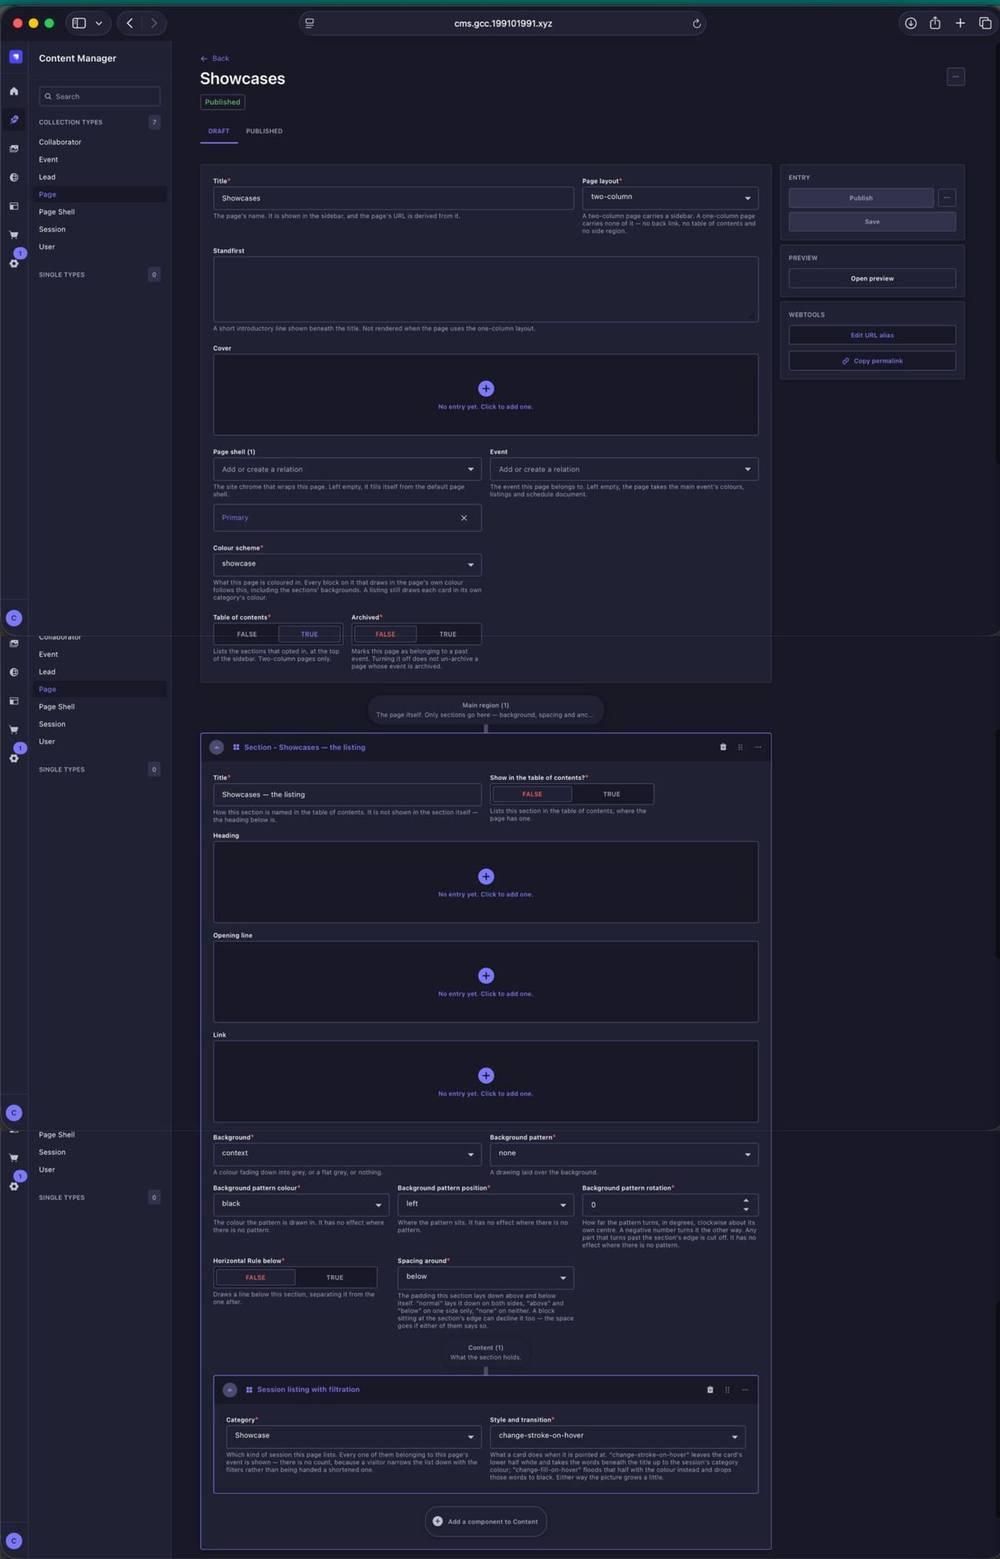The image size is (1000, 1559).
Task: Switch to the PUBLISHED tab
Action: (x=264, y=131)
